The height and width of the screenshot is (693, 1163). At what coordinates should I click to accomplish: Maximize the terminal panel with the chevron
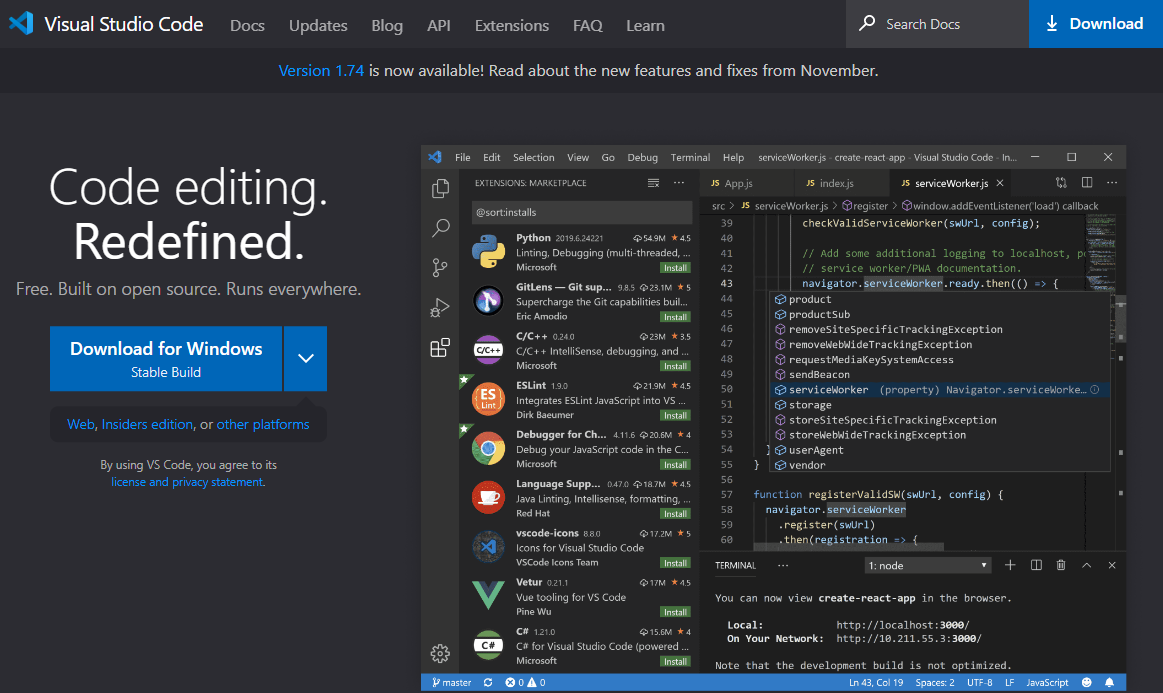(x=1086, y=565)
